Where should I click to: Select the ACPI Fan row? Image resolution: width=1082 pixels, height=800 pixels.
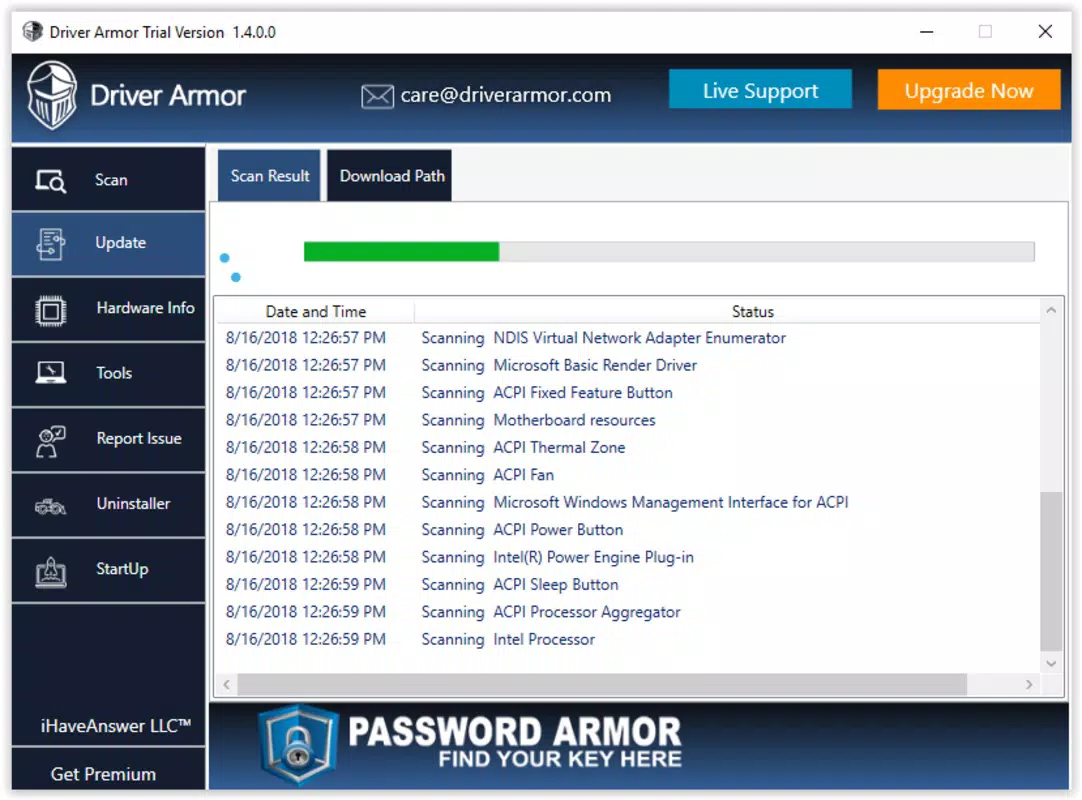coord(627,475)
